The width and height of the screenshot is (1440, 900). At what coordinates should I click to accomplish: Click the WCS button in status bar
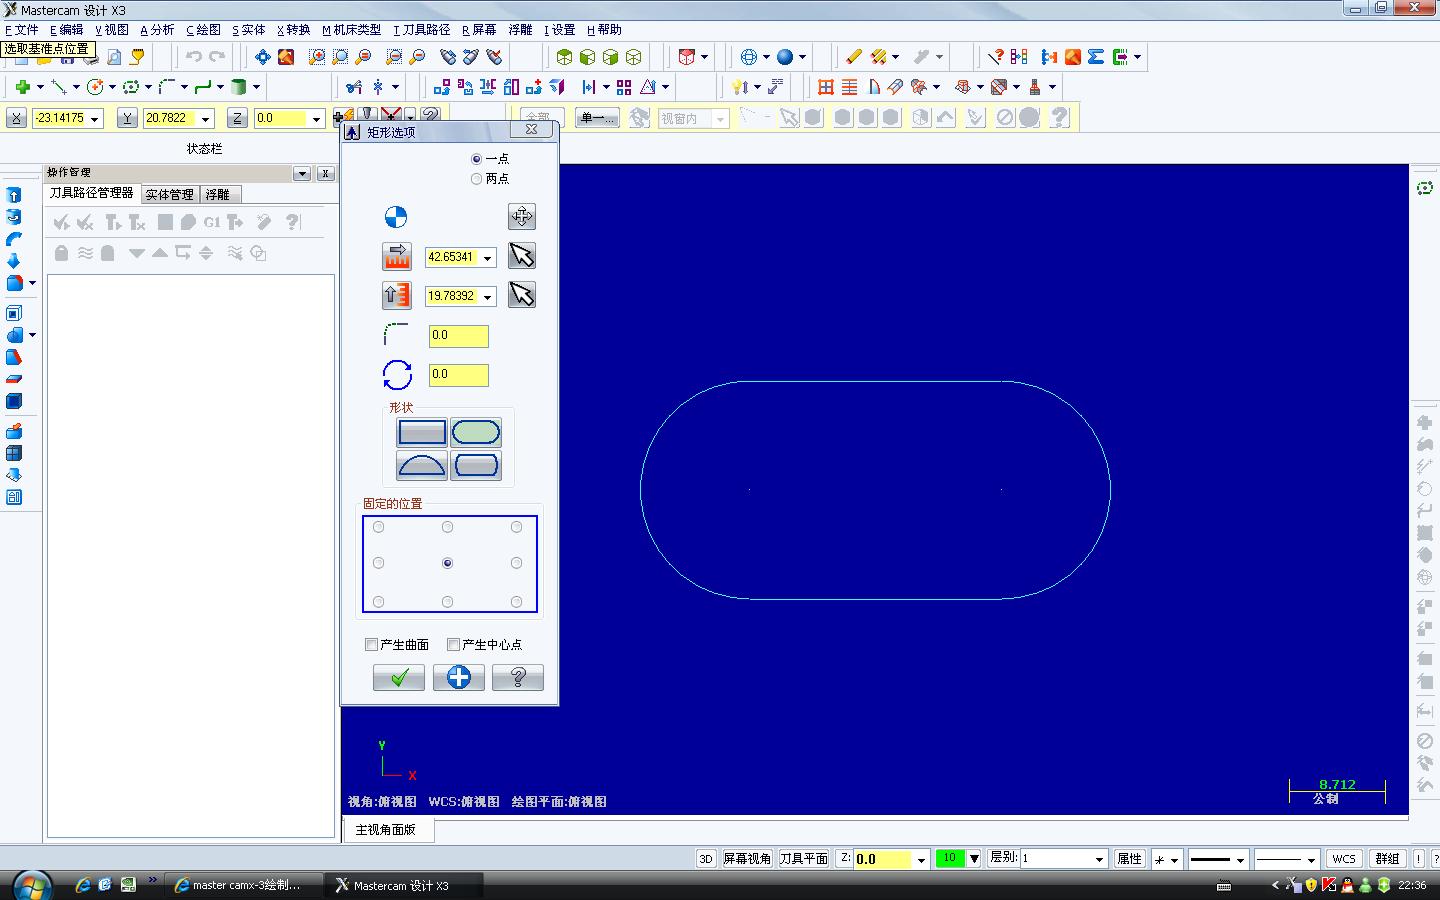click(x=1344, y=859)
